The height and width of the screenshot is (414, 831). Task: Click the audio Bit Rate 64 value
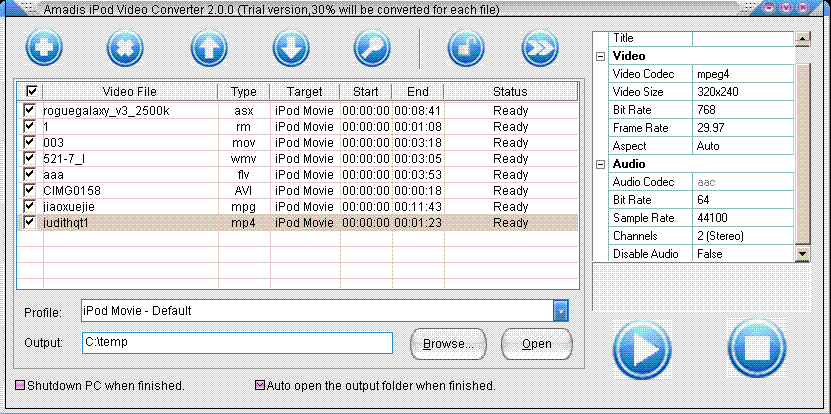(x=743, y=200)
